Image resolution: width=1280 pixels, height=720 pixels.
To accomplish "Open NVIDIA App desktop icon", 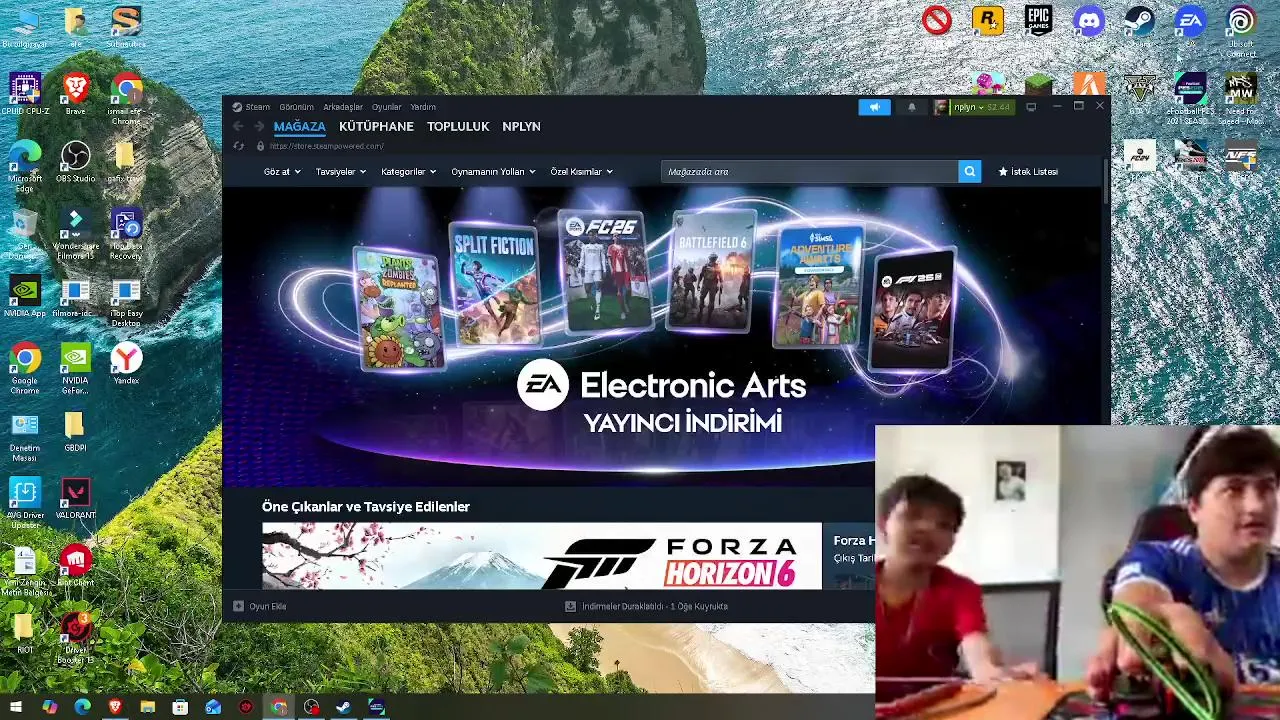I will (x=25, y=296).
